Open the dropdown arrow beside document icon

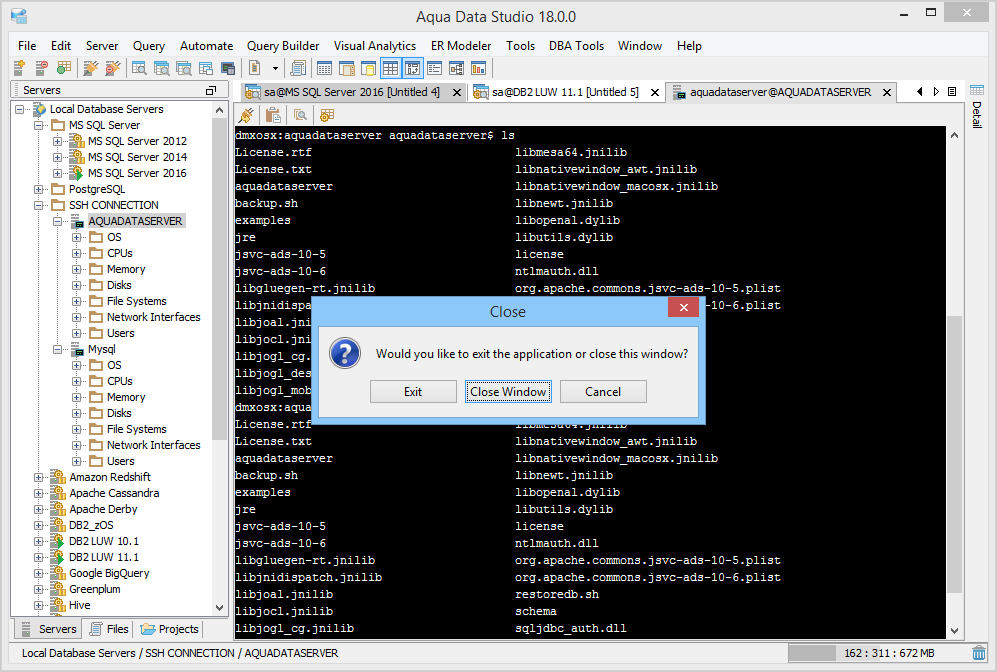point(275,68)
